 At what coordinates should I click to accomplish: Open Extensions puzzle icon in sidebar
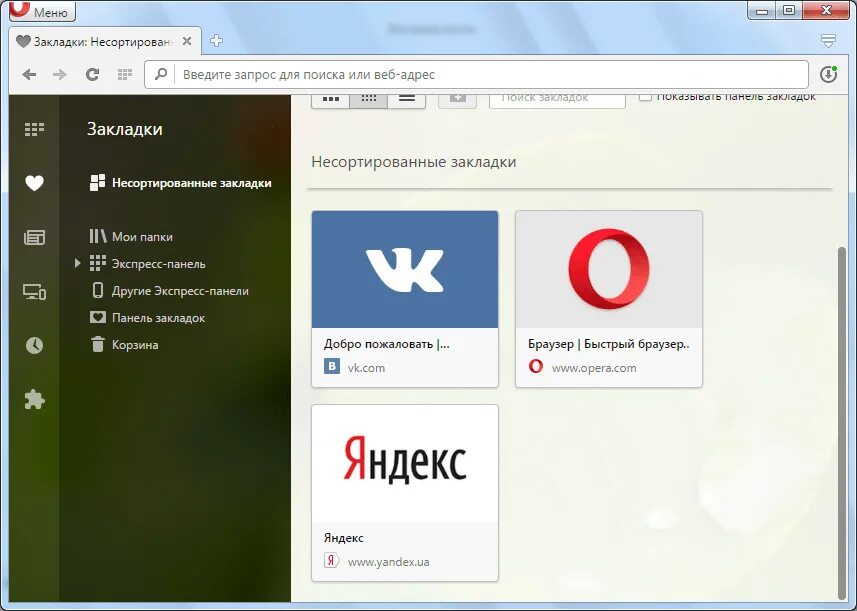point(34,400)
